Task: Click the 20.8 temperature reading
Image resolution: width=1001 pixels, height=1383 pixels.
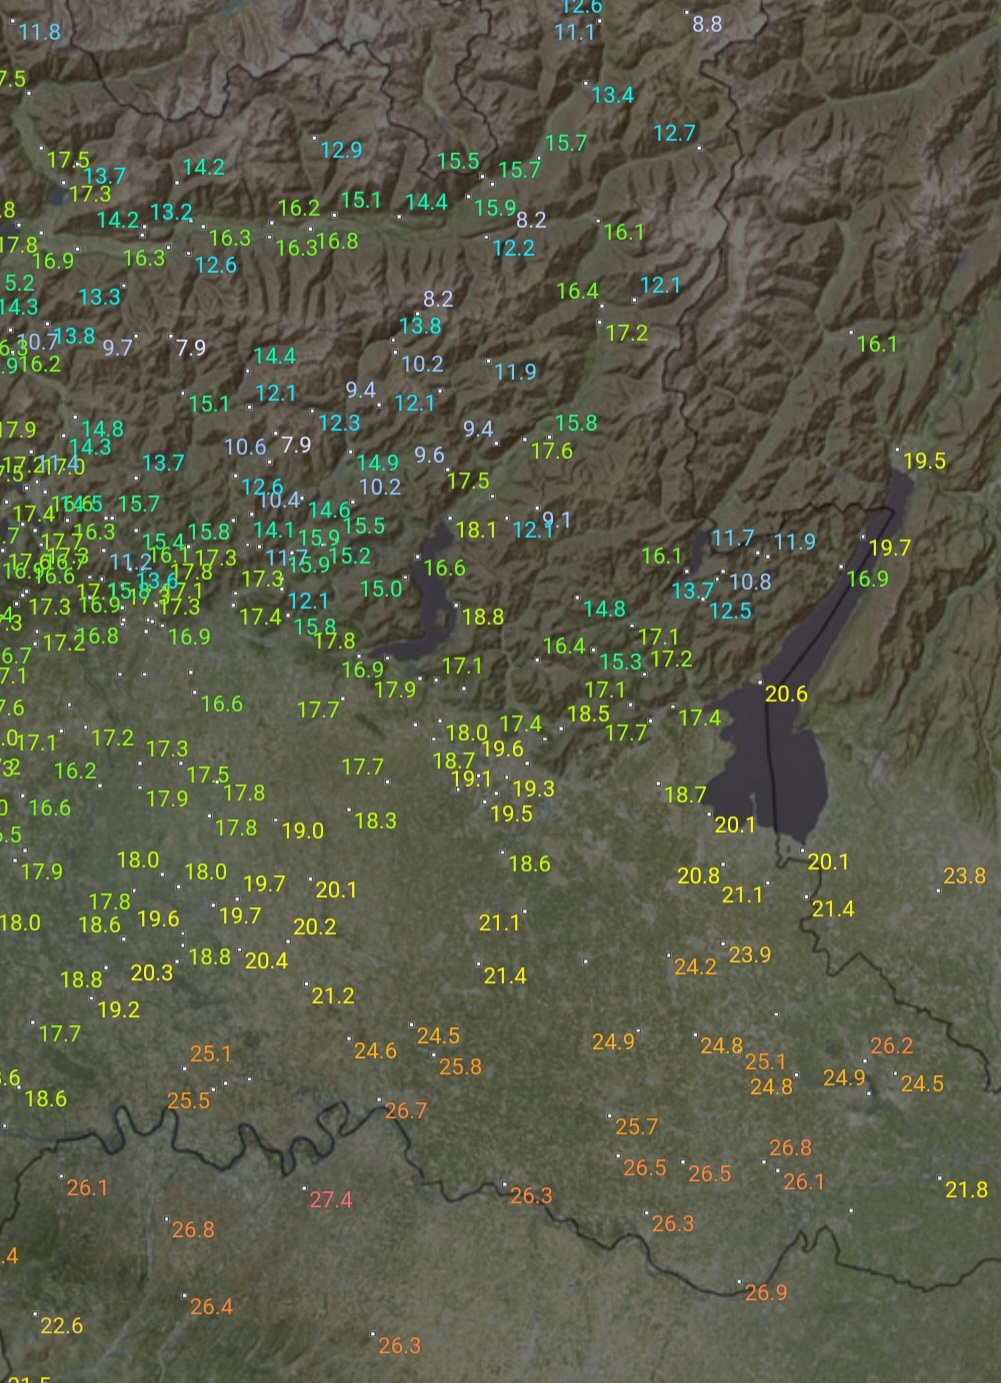Action: [698, 876]
